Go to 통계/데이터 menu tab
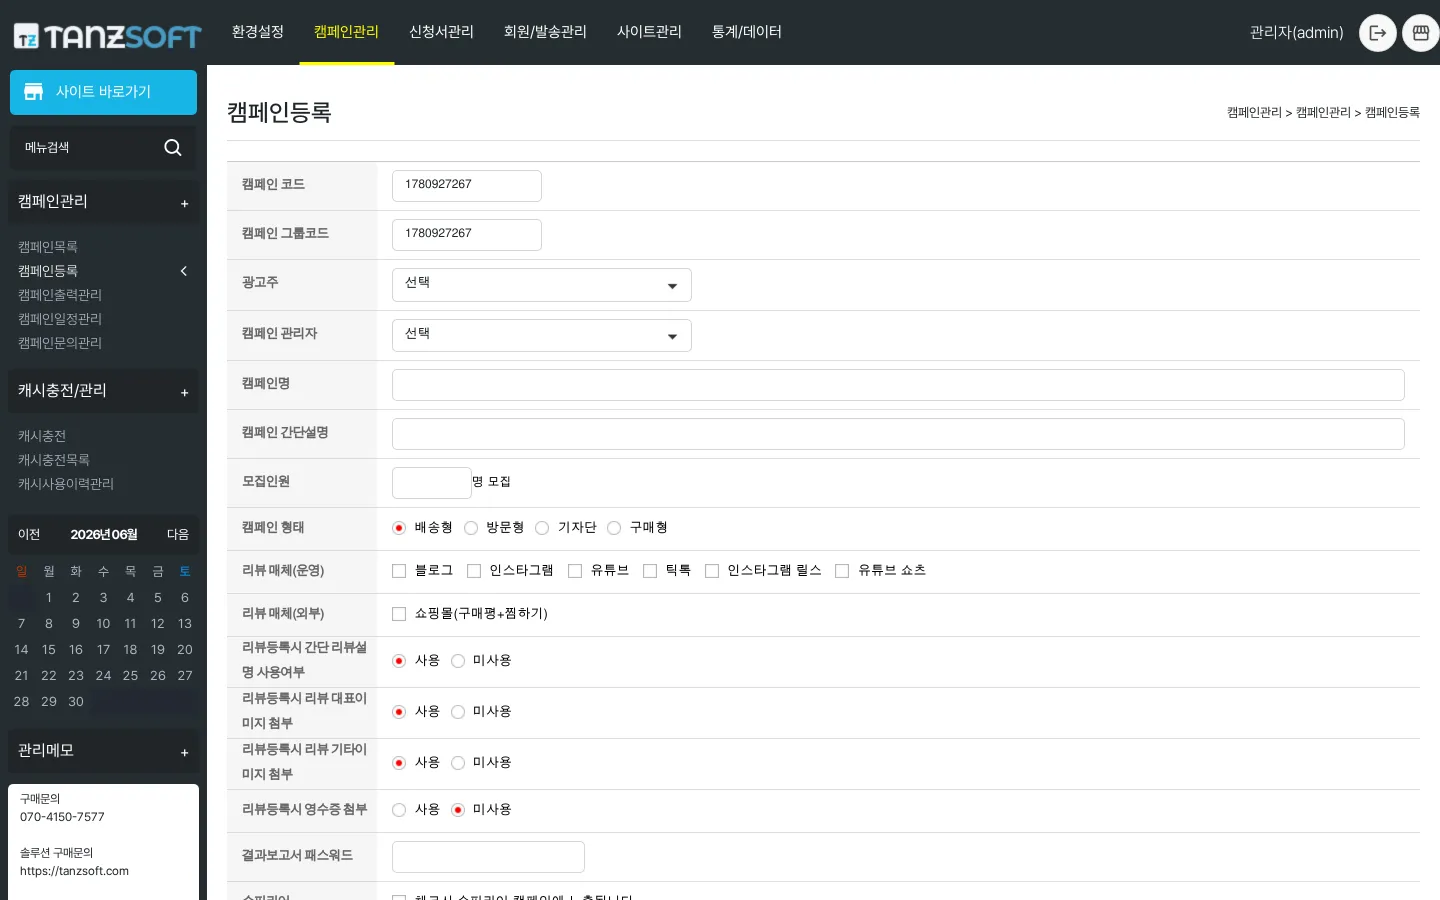This screenshot has height=900, width=1440. coord(747,32)
